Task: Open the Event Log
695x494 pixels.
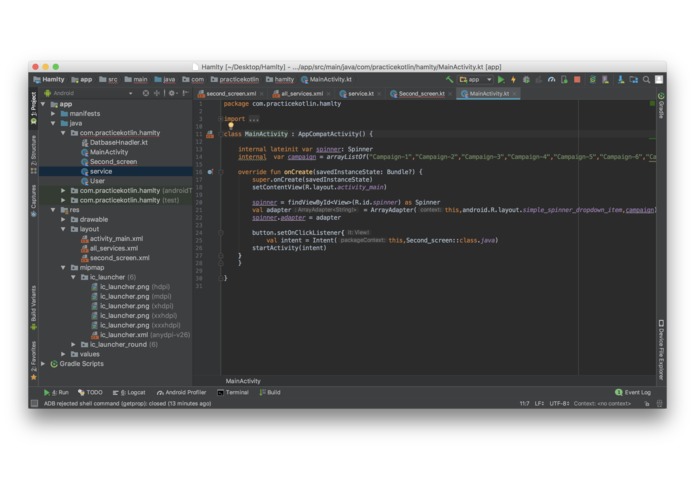Action: 633,393
